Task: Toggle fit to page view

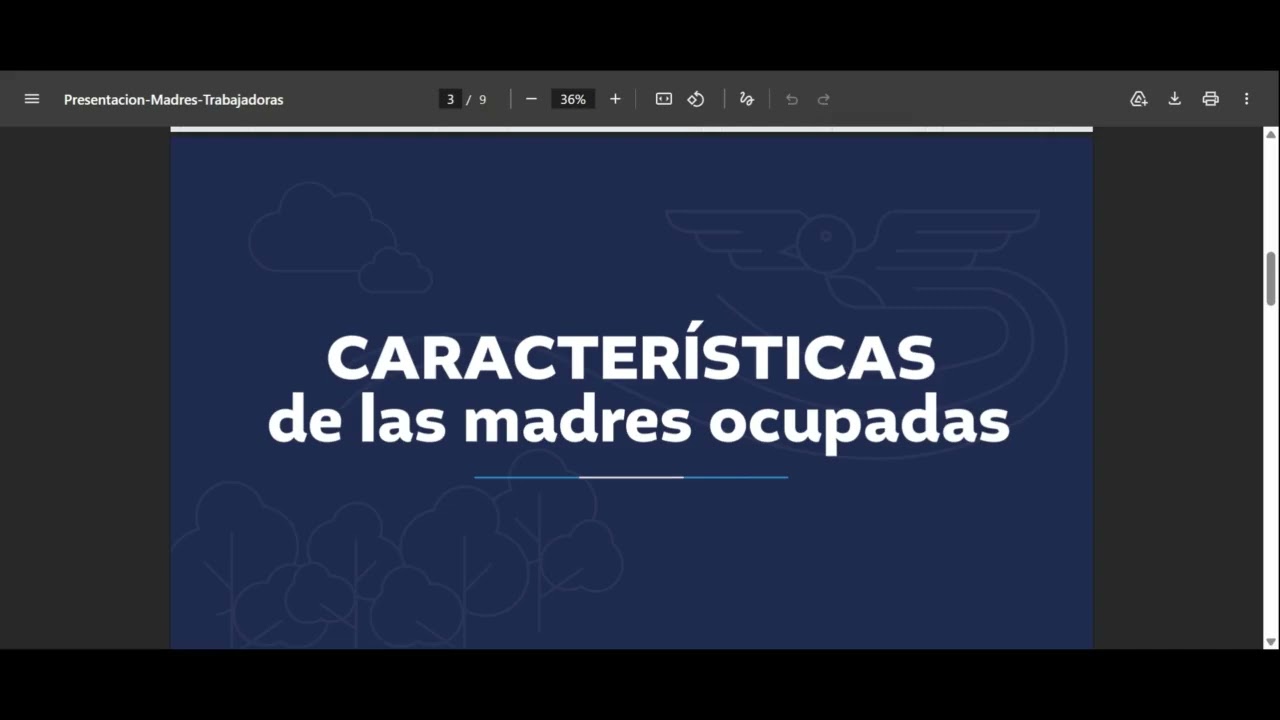Action: (x=664, y=99)
